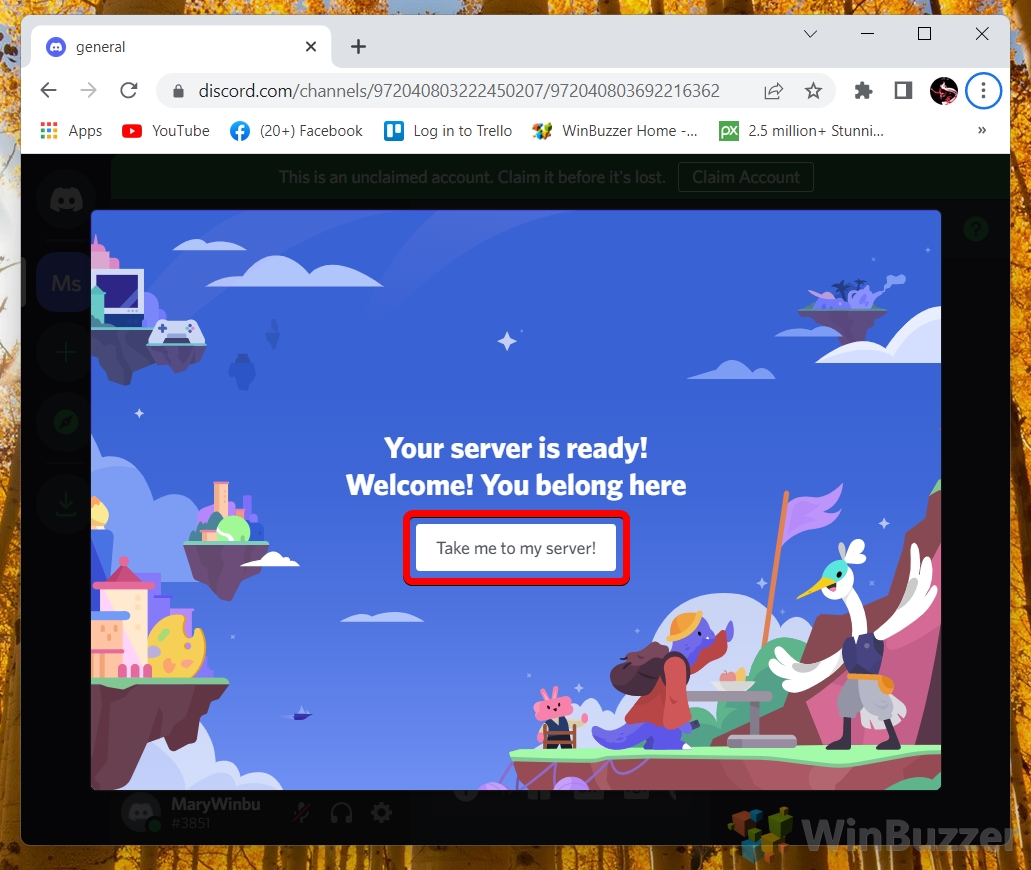
Task: Click Claim Account button in the banner
Action: [x=746, y=178]
